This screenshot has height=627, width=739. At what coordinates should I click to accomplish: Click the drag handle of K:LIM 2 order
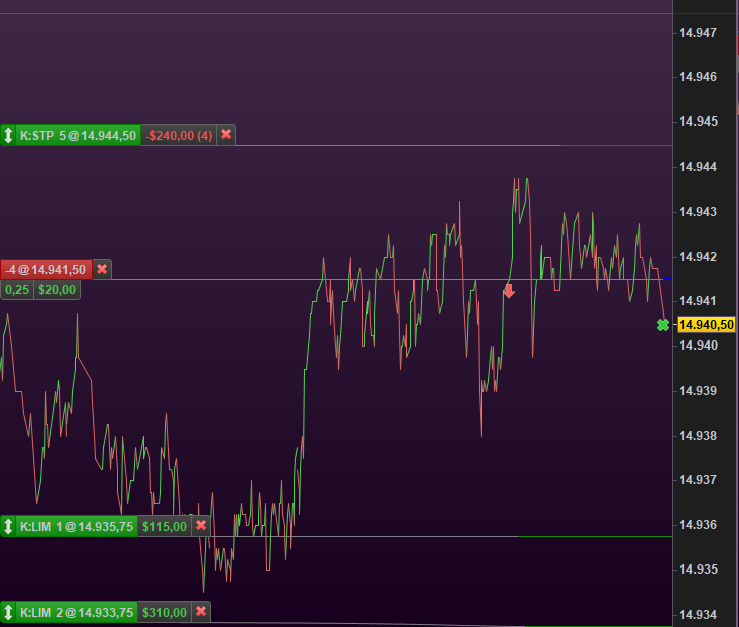click(x=8, y=612)
